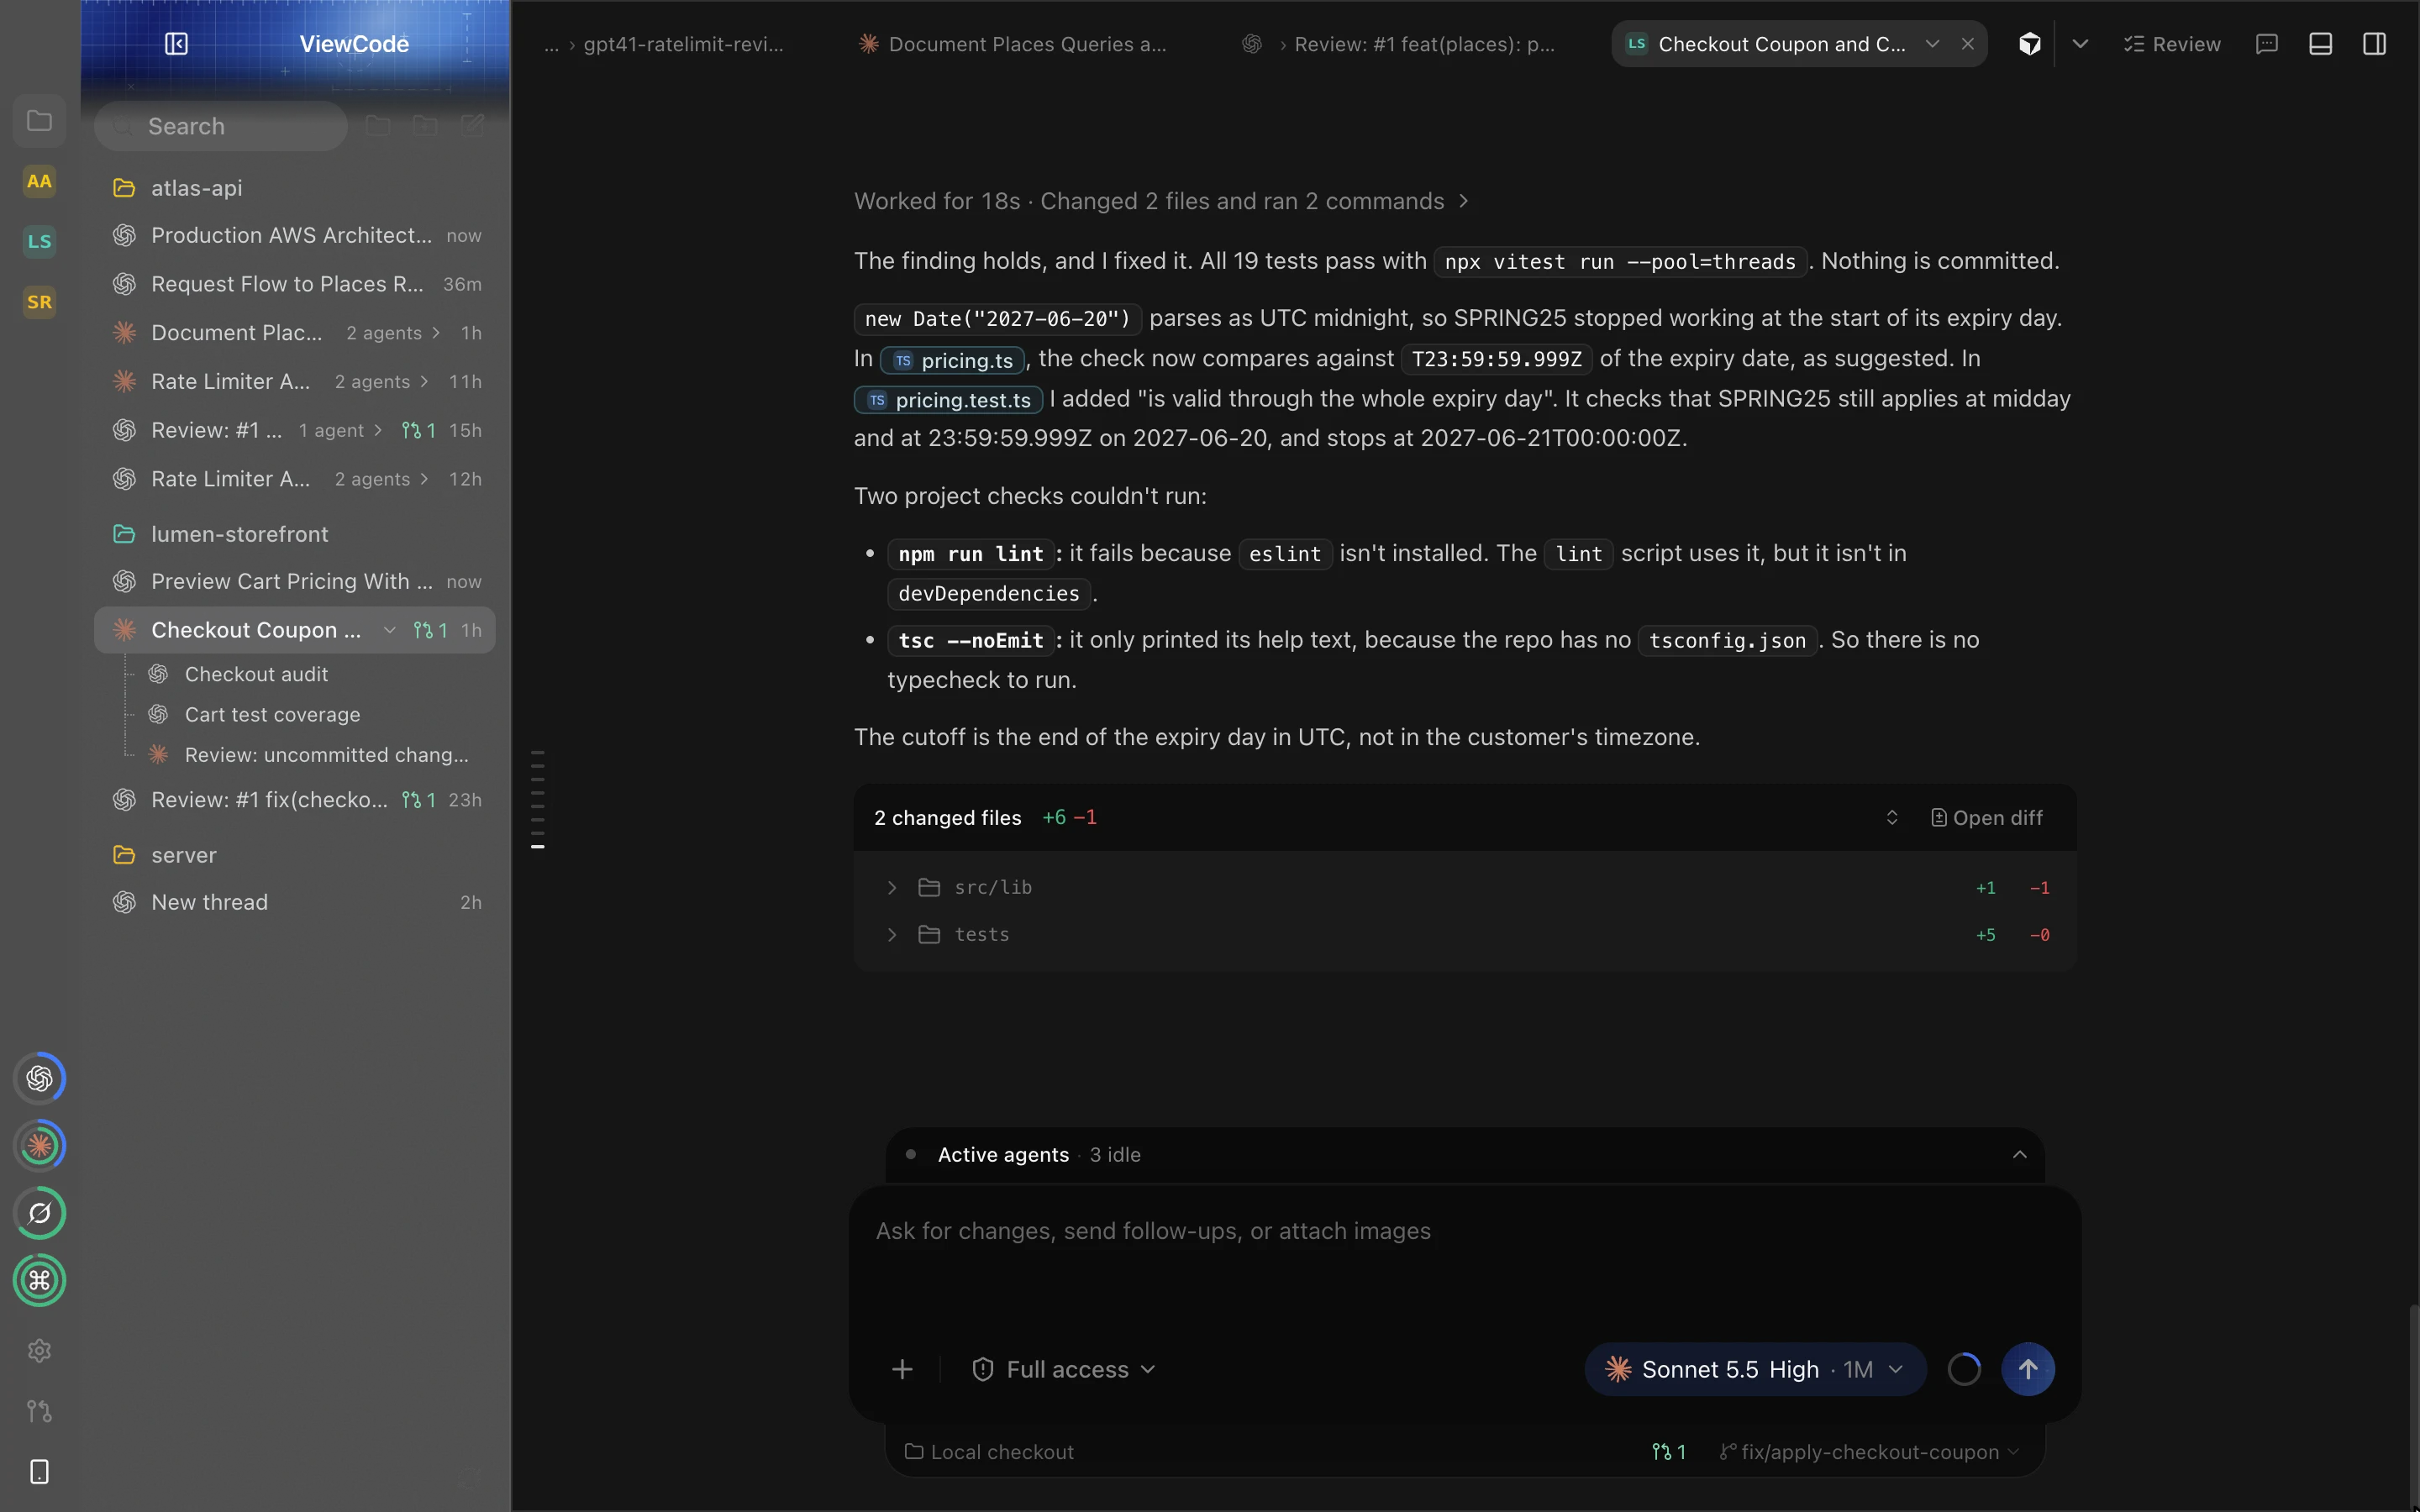
Task: Collapse the Active agents panel
Action: [2019, 1154]
